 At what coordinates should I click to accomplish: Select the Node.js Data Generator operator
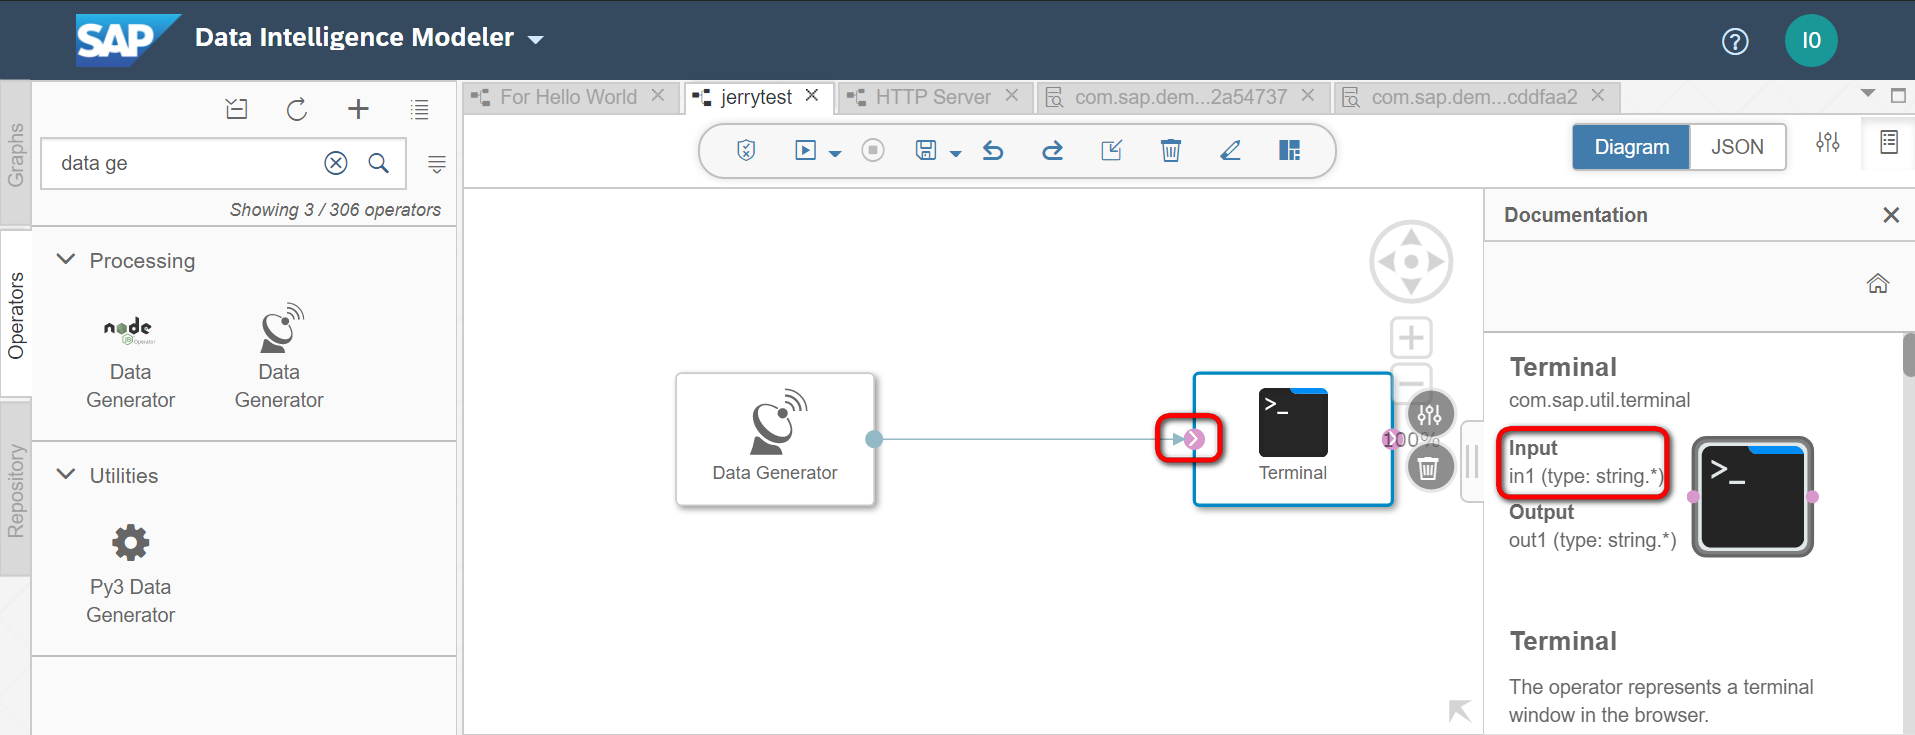130,358
